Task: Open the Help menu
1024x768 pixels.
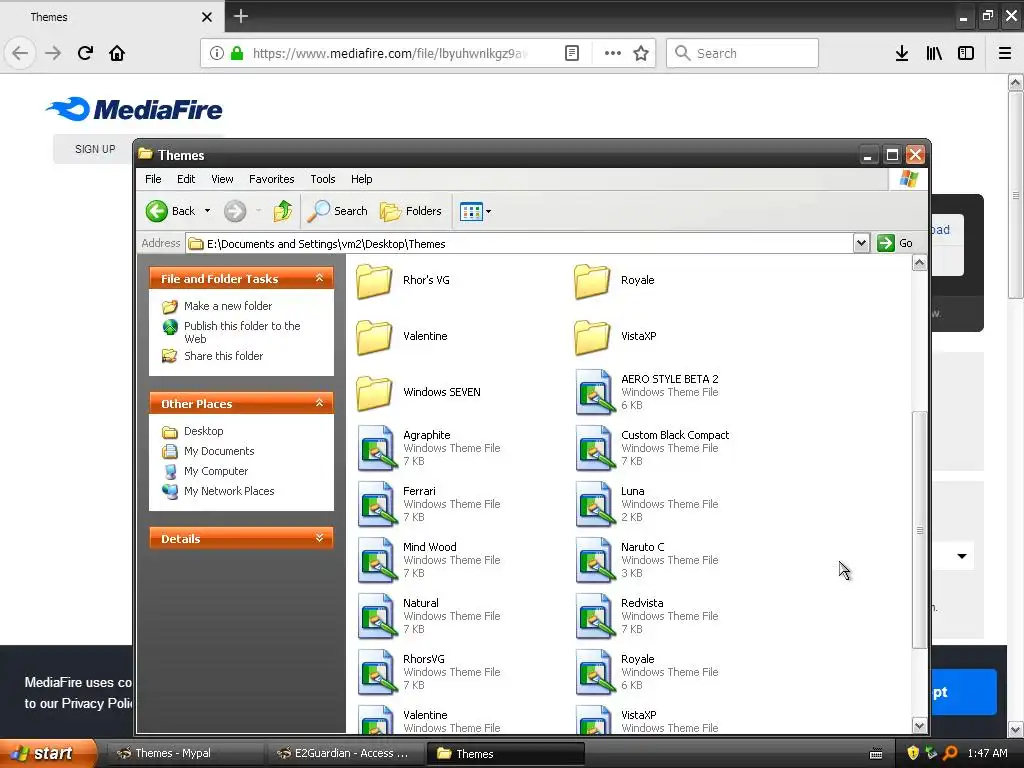Action: [x=361, y=179]
